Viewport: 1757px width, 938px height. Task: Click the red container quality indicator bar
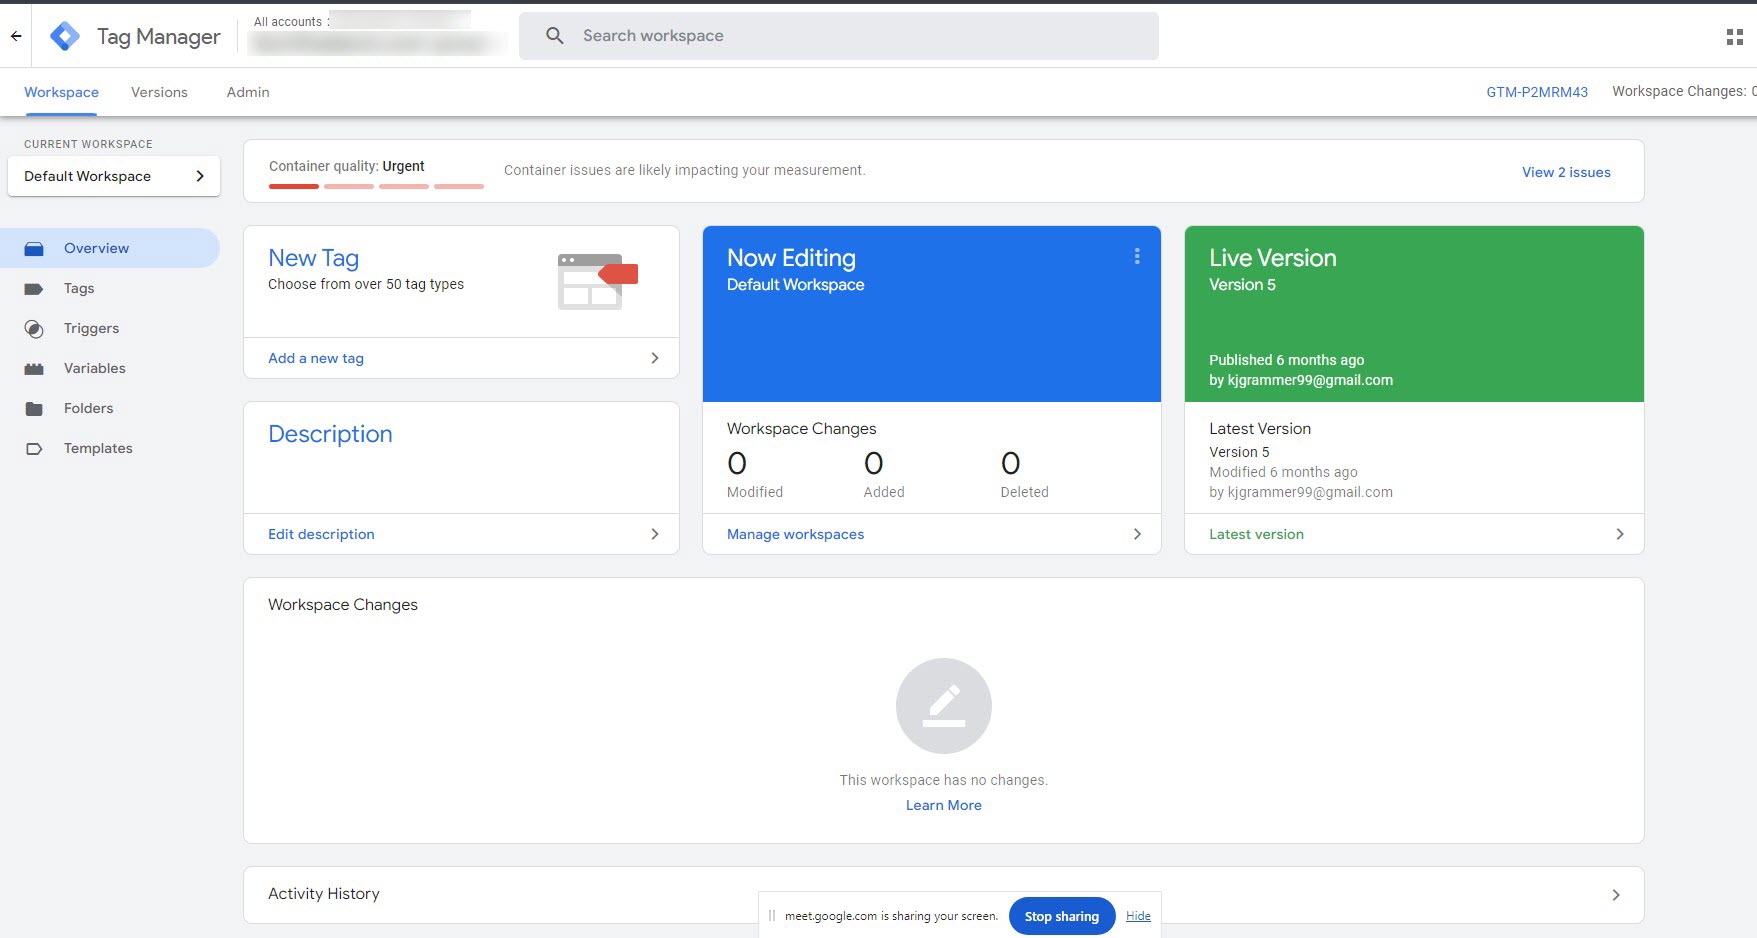293,186
